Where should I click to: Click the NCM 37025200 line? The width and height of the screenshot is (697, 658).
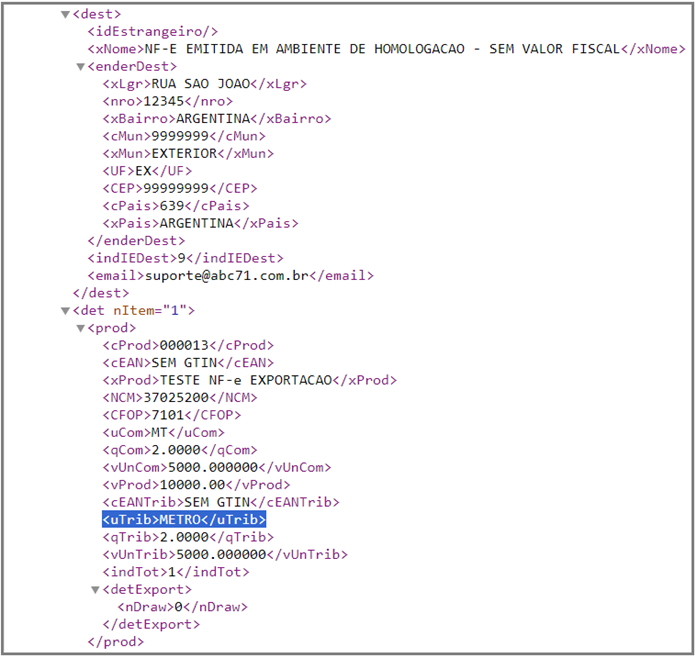tap(180, 397)
